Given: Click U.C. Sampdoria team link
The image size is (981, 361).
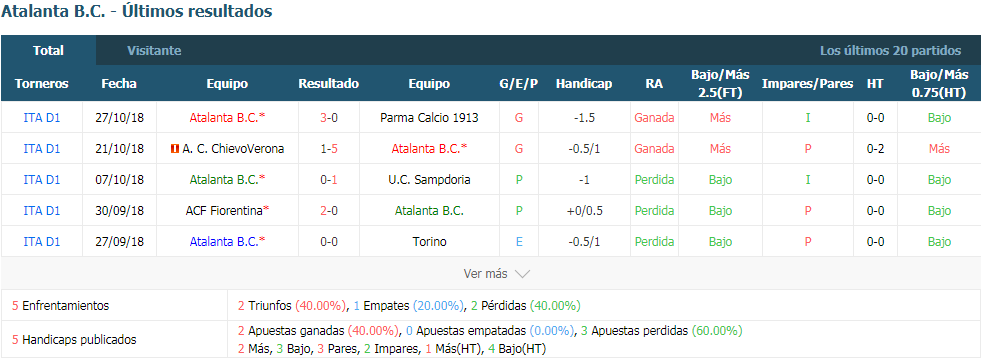Looking at the screenshot, I should point(429,180).
